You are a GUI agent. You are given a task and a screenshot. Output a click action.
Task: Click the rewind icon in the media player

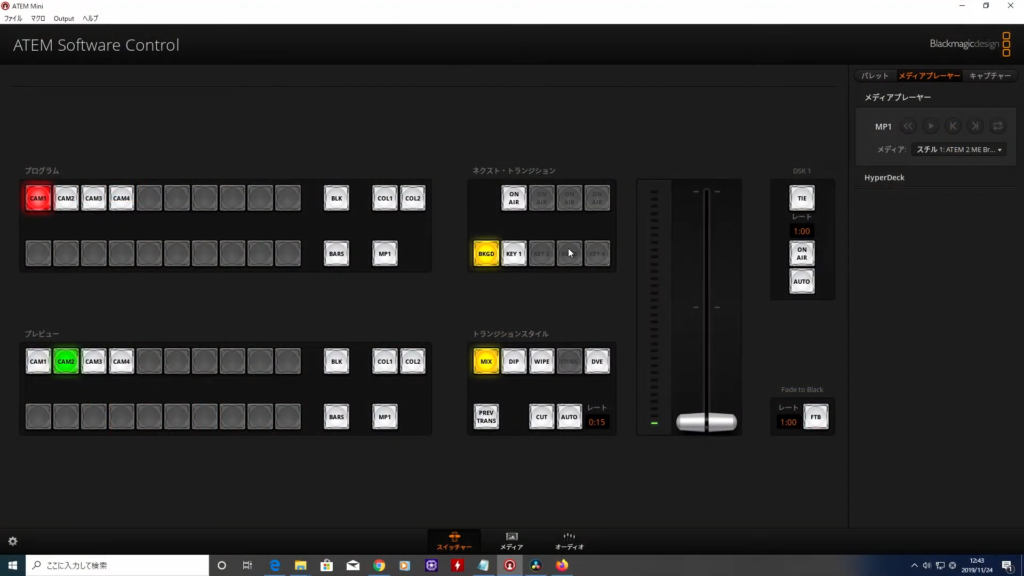(x=908, y=126)
